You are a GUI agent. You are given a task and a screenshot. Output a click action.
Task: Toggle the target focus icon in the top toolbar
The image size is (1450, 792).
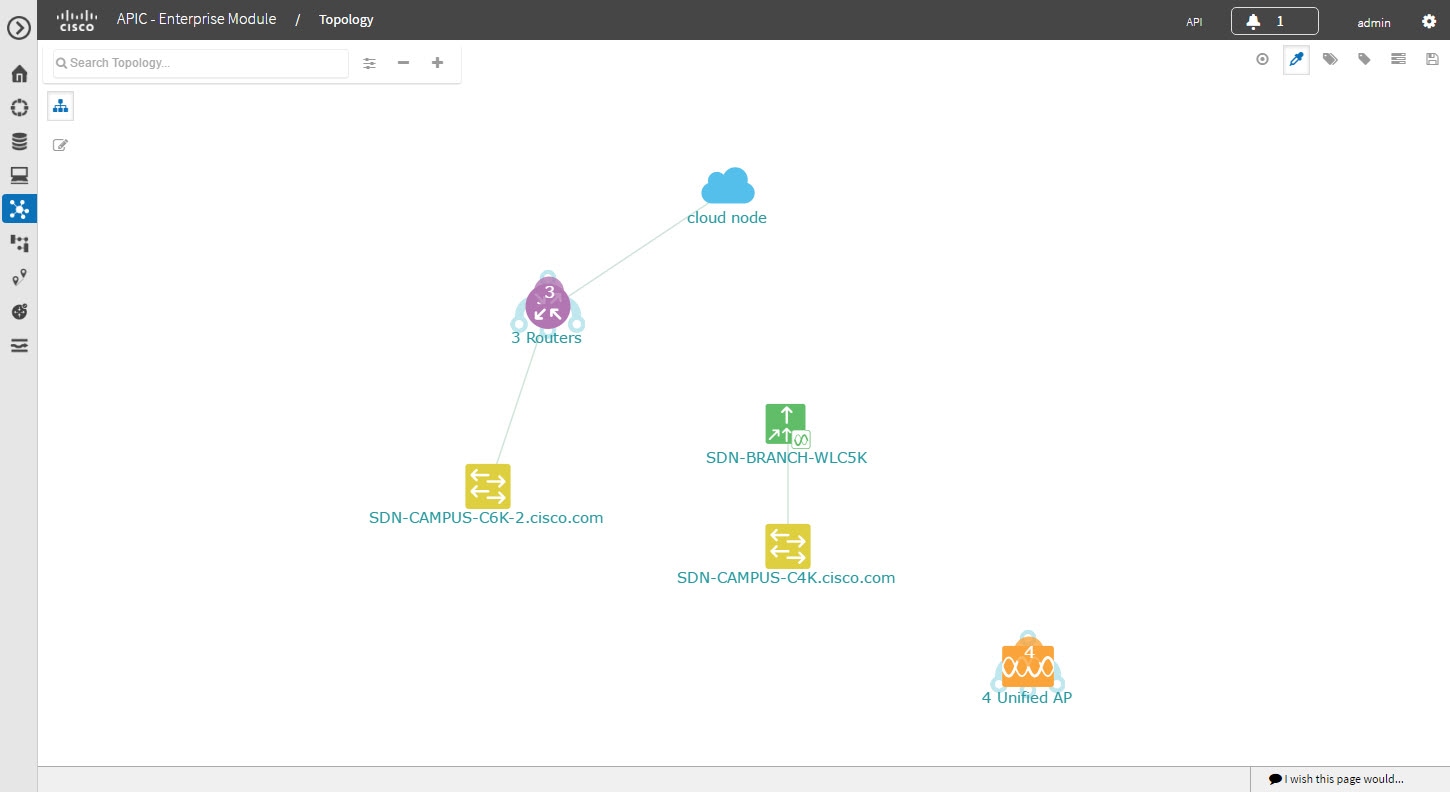(x=1262, y=59)
